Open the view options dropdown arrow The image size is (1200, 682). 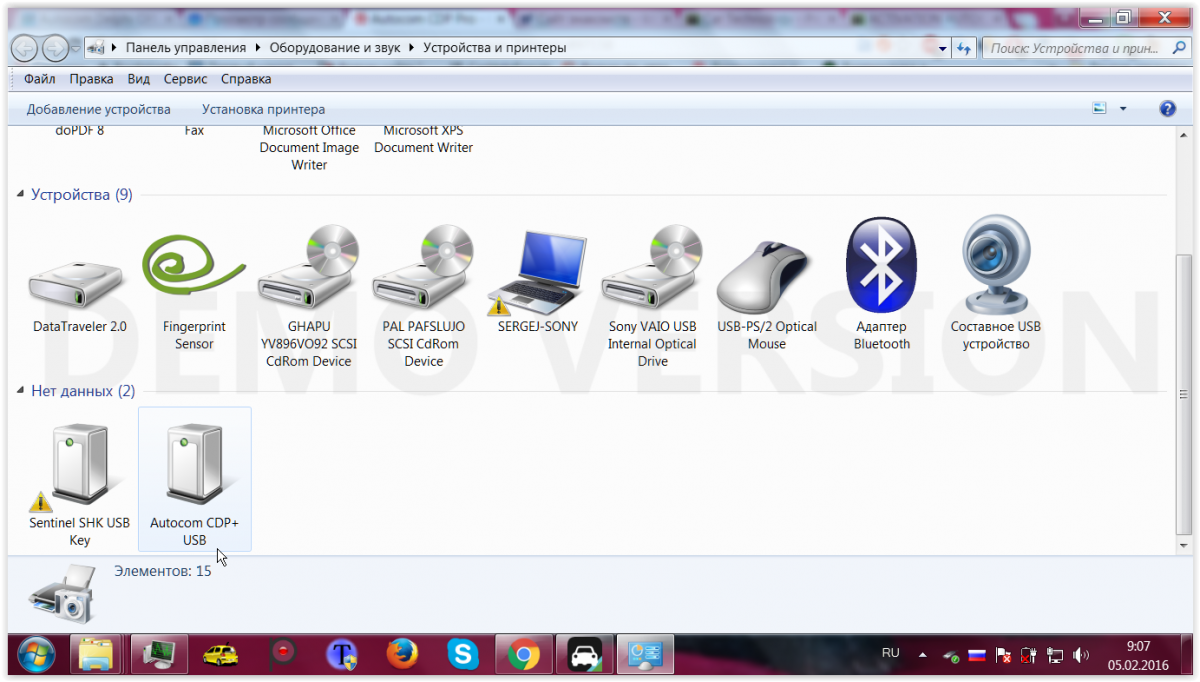1123,109
